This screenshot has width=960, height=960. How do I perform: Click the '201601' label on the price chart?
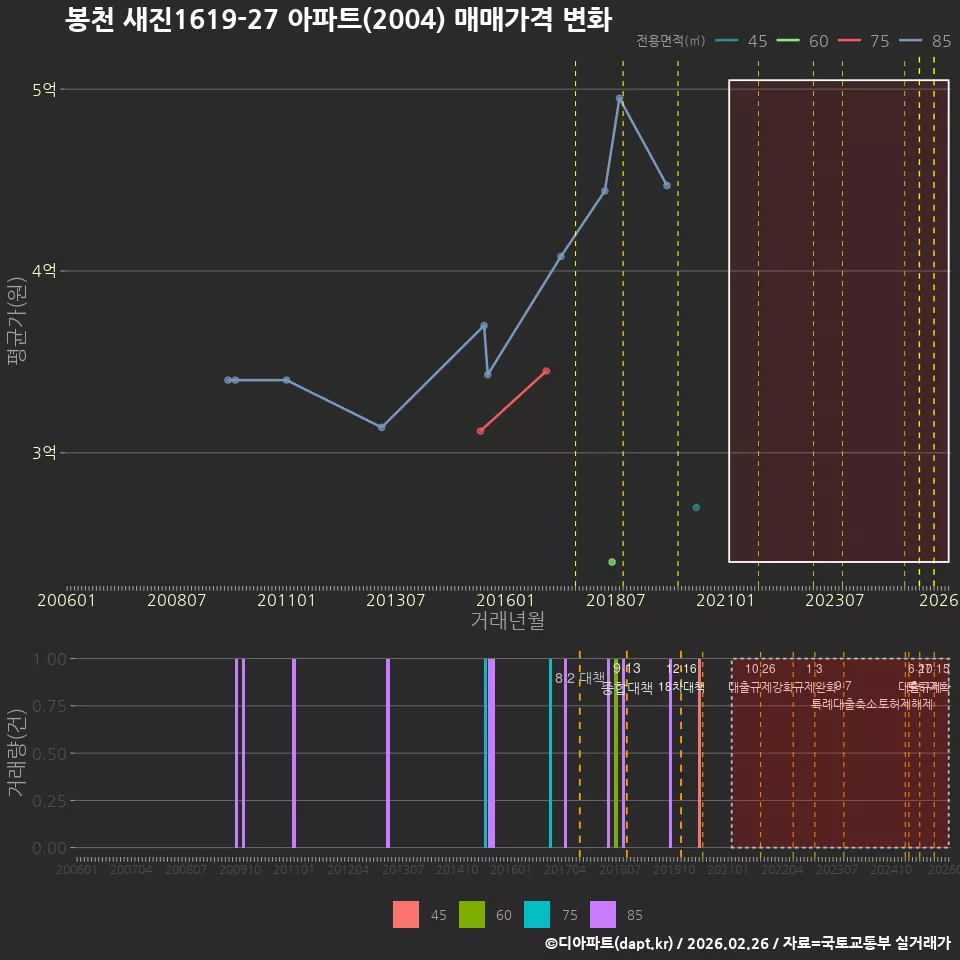[505, 600]
